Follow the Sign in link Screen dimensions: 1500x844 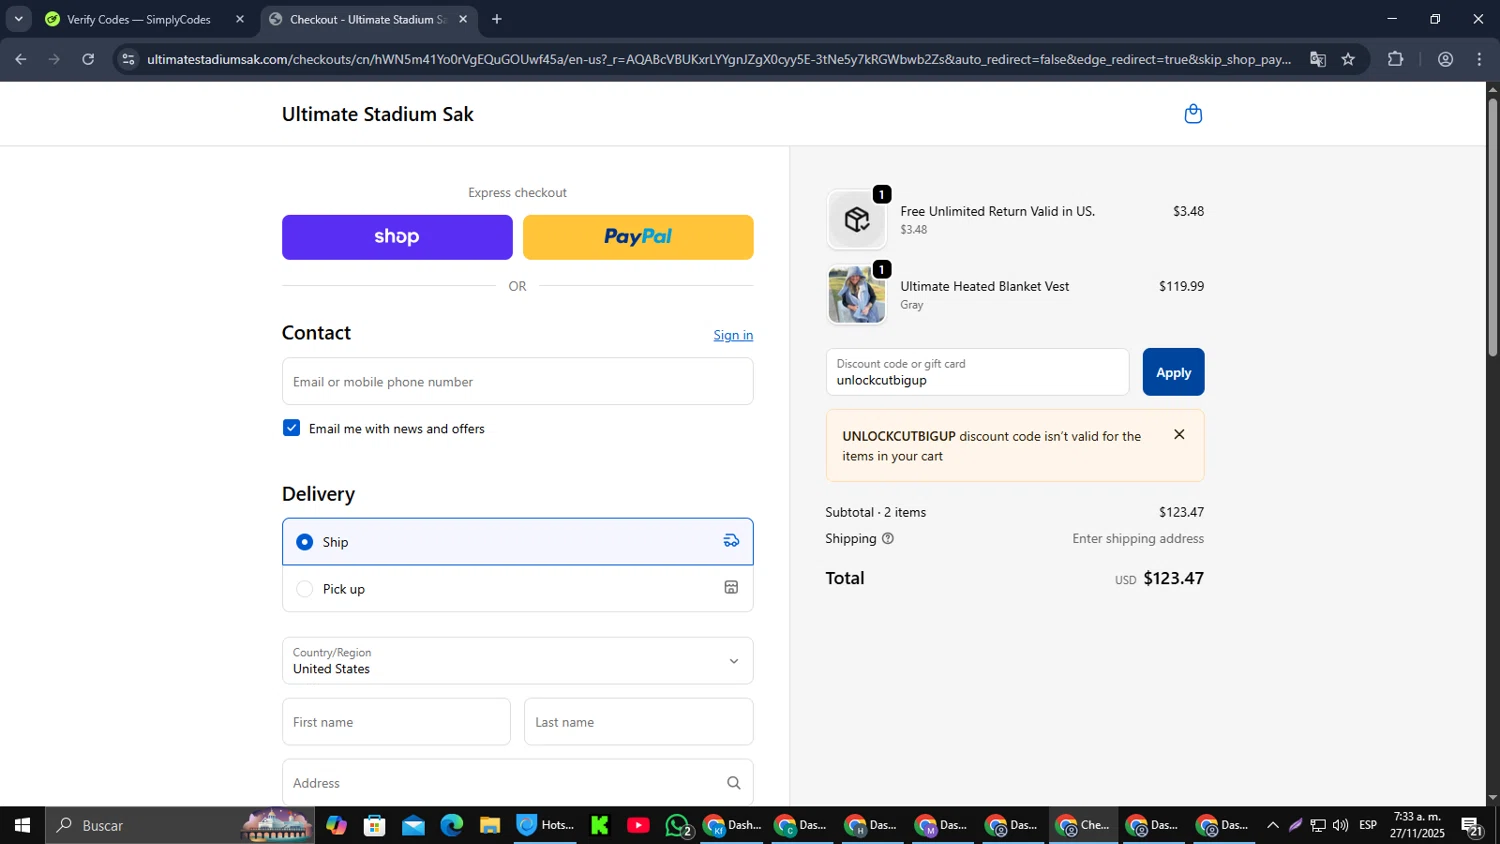tap(733, 335)
